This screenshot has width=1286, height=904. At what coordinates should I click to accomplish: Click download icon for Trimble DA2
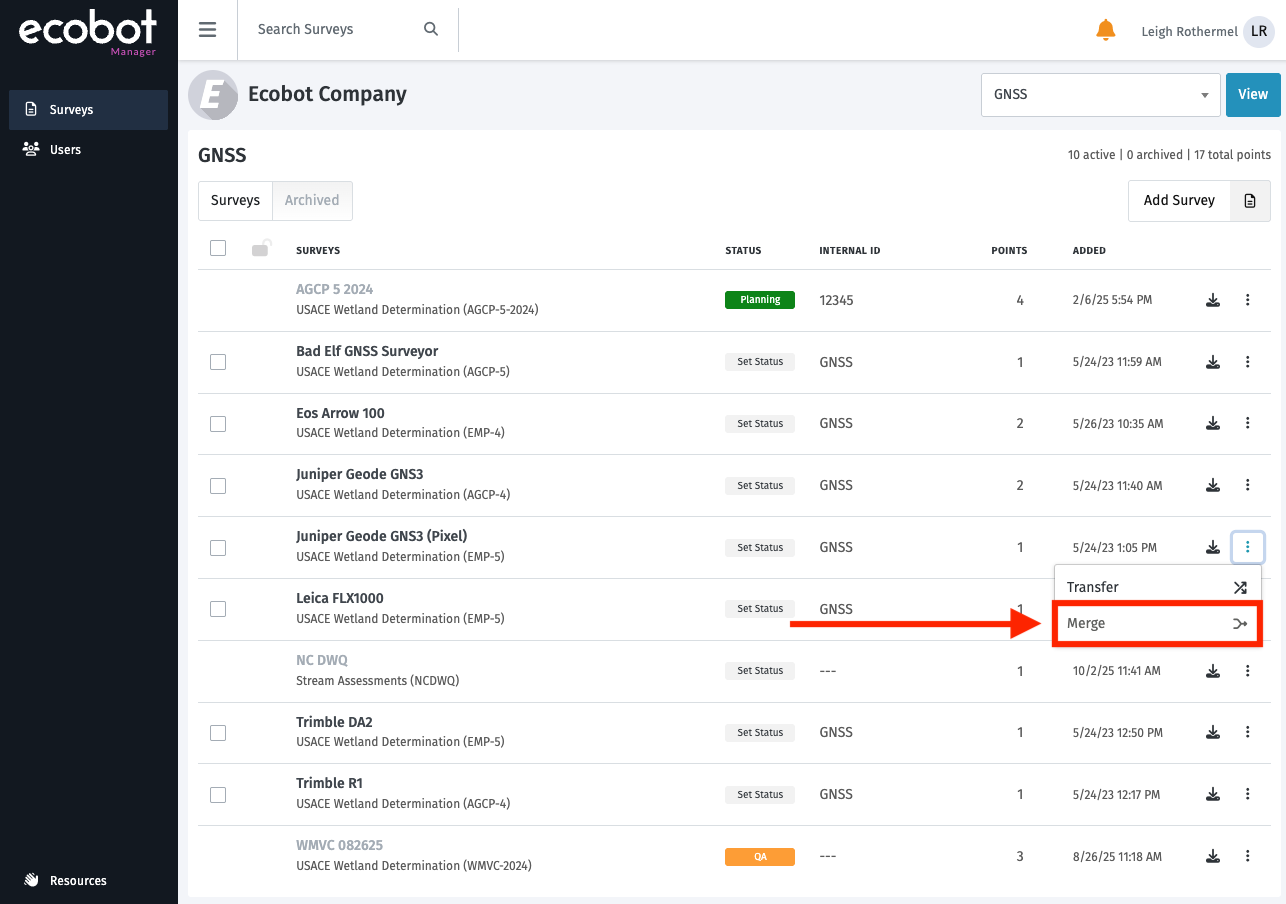(1212, 733)
